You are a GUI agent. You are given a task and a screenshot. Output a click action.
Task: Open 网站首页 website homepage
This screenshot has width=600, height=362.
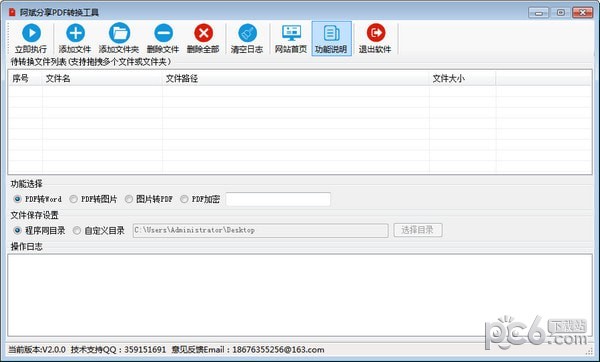pos(291,39)
